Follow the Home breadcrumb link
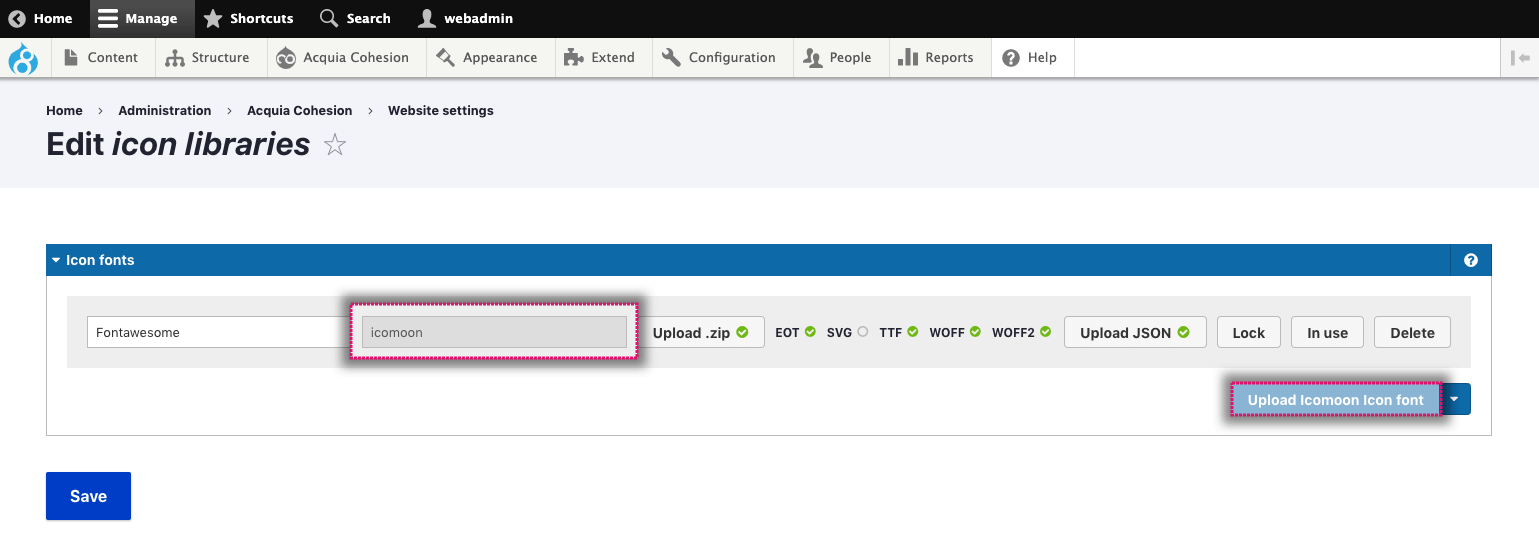 pyautogui.click(x=64, y=110)
